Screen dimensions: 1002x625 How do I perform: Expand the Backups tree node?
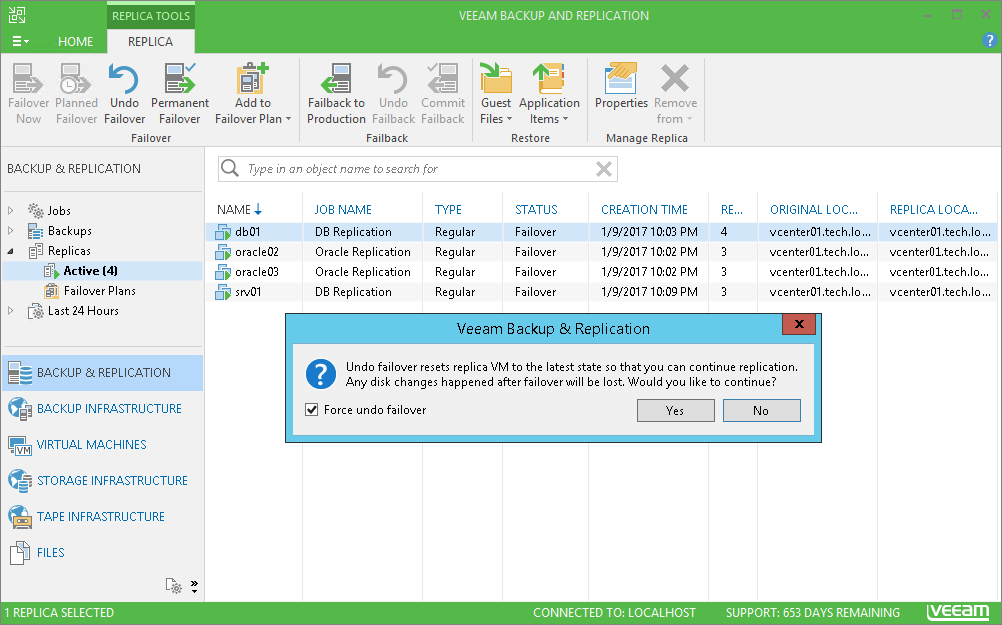pos(10,230)
